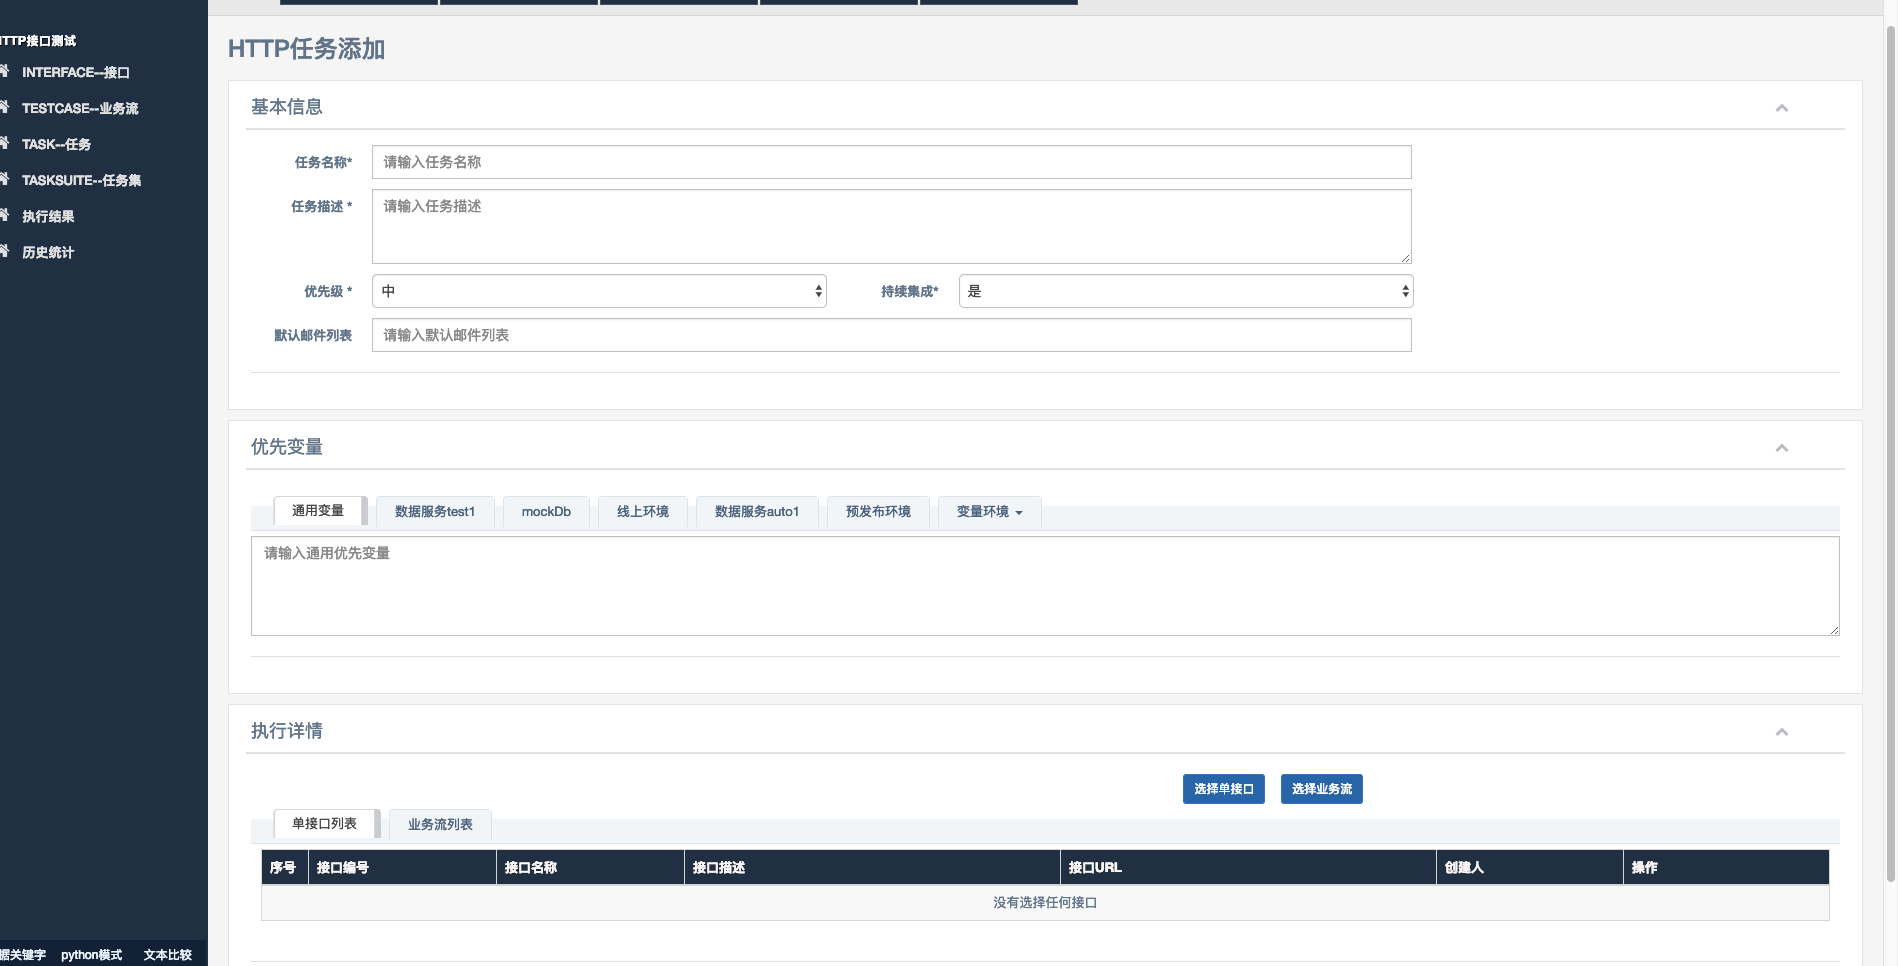Click the 接口URL column header
The height and width of the screenshot is (966, 1898).
tap(1248, 867)
